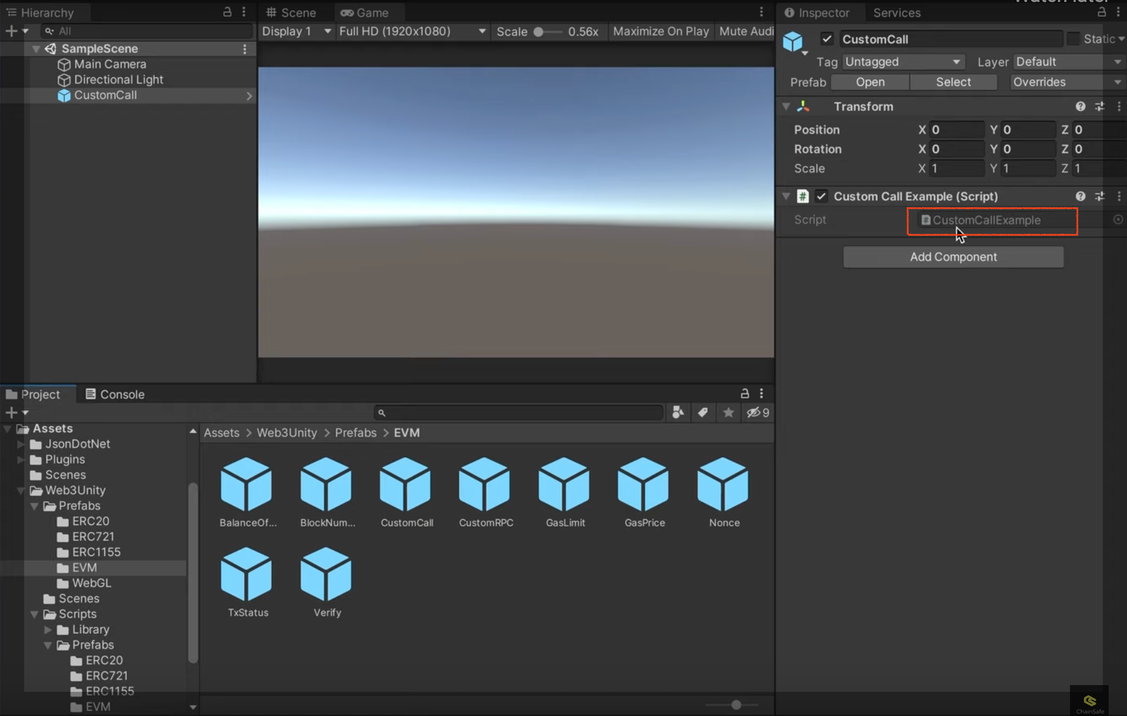Click the prefab Open button

tap(870, 82)
